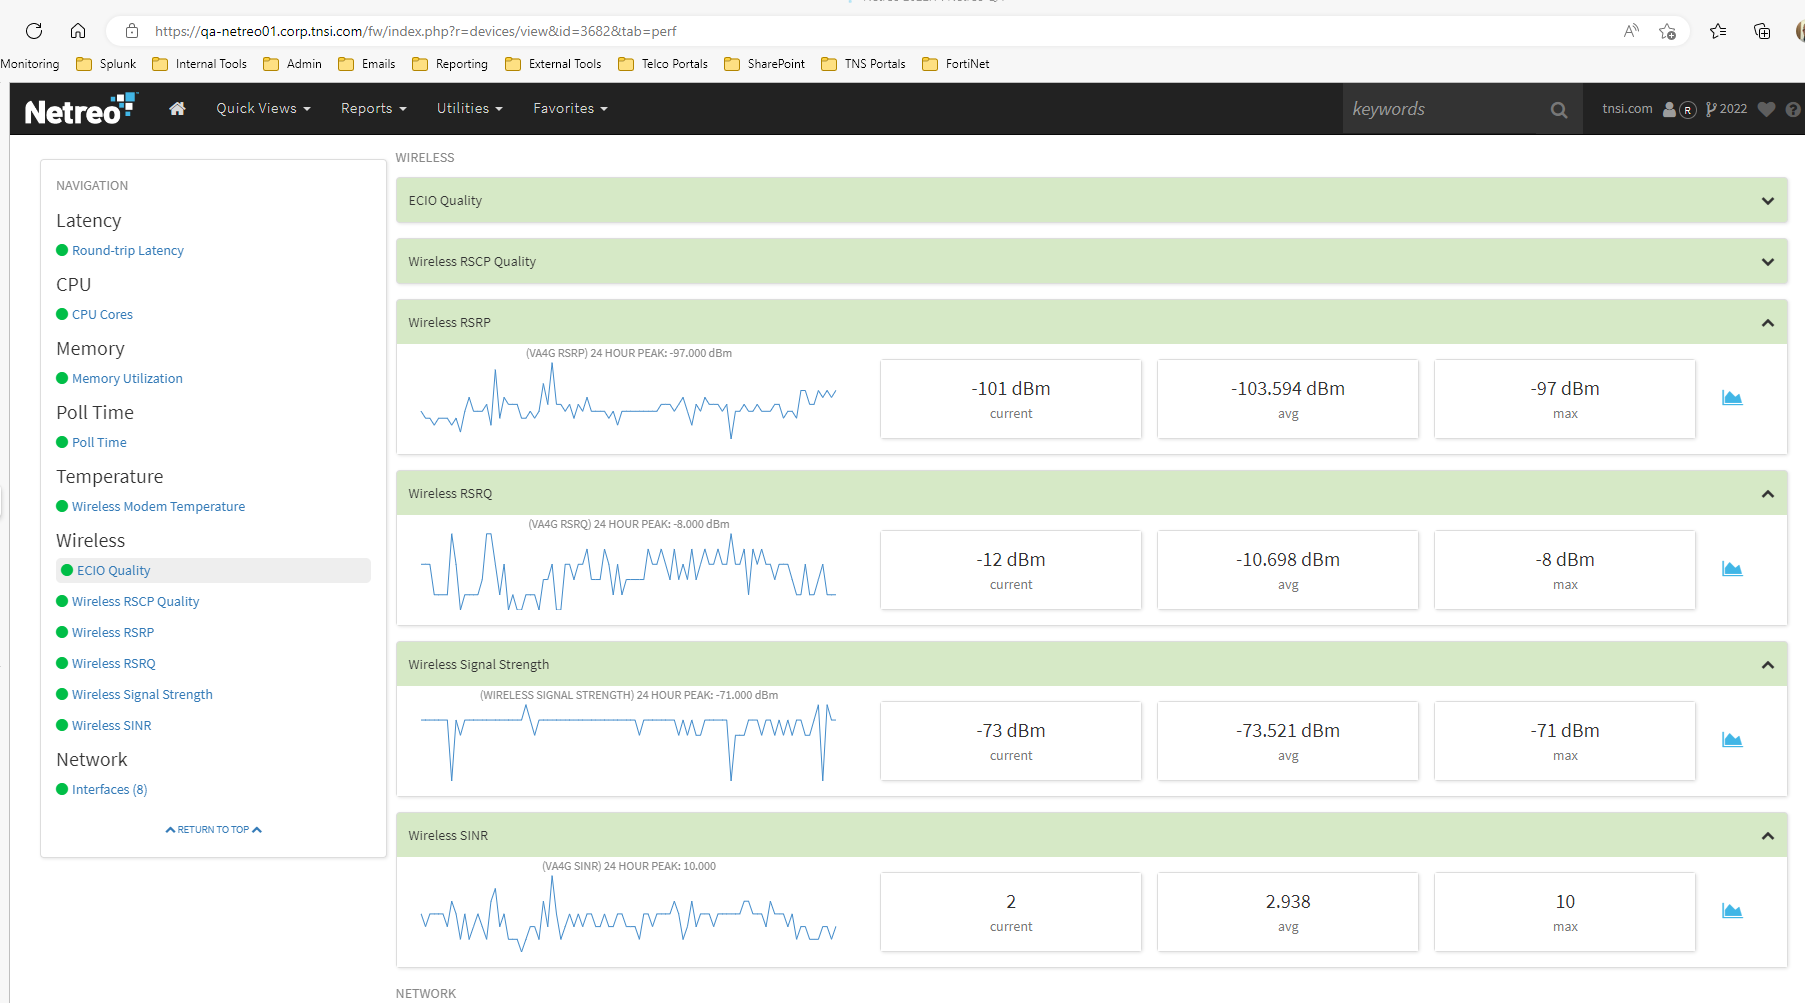Open the browser collections icon
Image resolution: width=1805 pixels, height=1003 pixels.
(1762, 31)
